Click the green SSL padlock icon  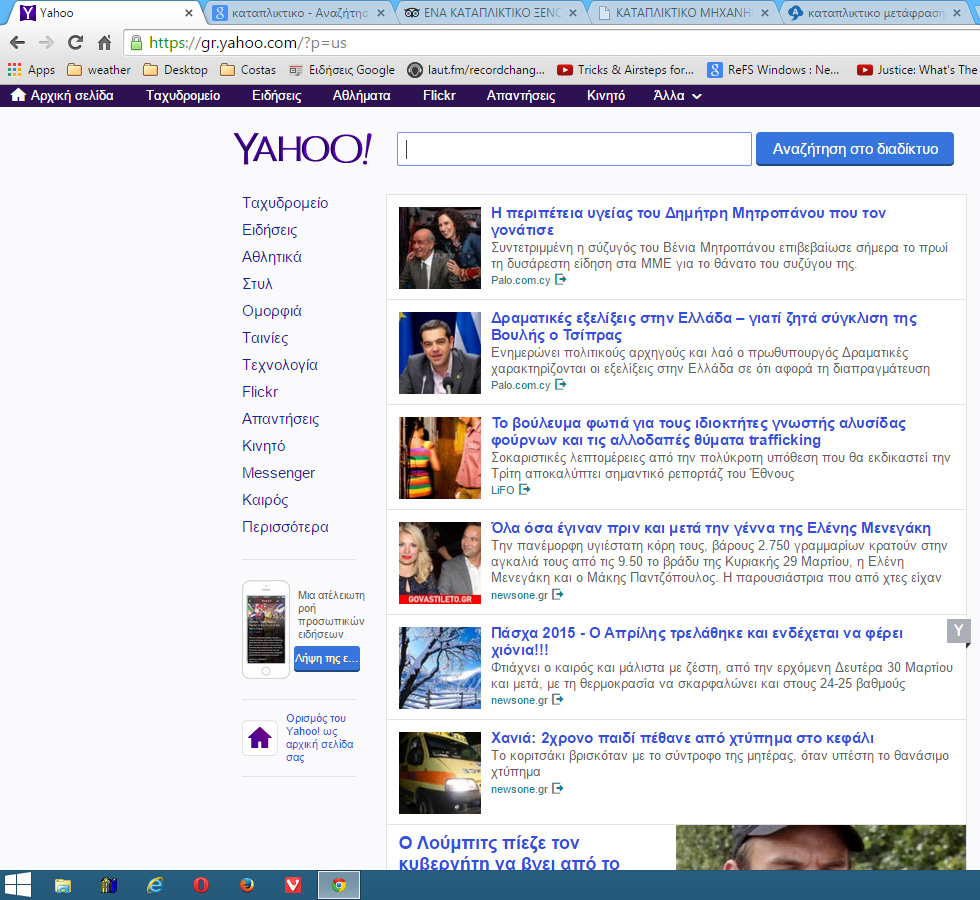click(136, 42)
